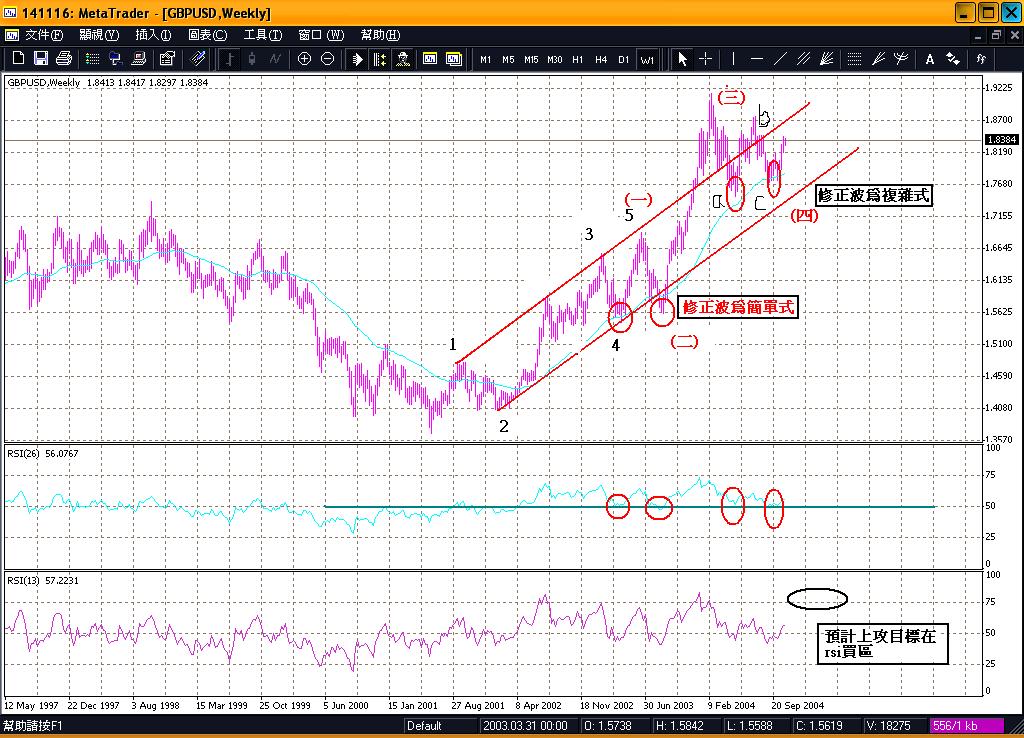Open the 窗口(W) menu
This screenshot has height=738, width=1024.
coord(321,35)
